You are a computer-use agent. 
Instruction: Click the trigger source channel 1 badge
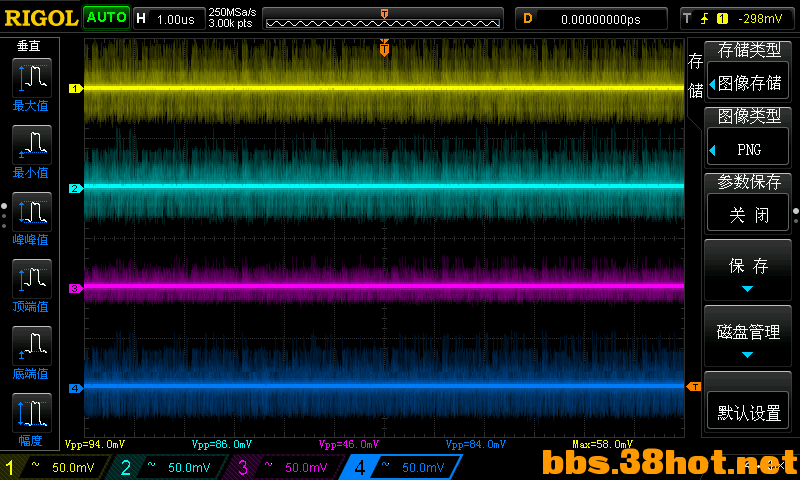[x=722, y=19]
